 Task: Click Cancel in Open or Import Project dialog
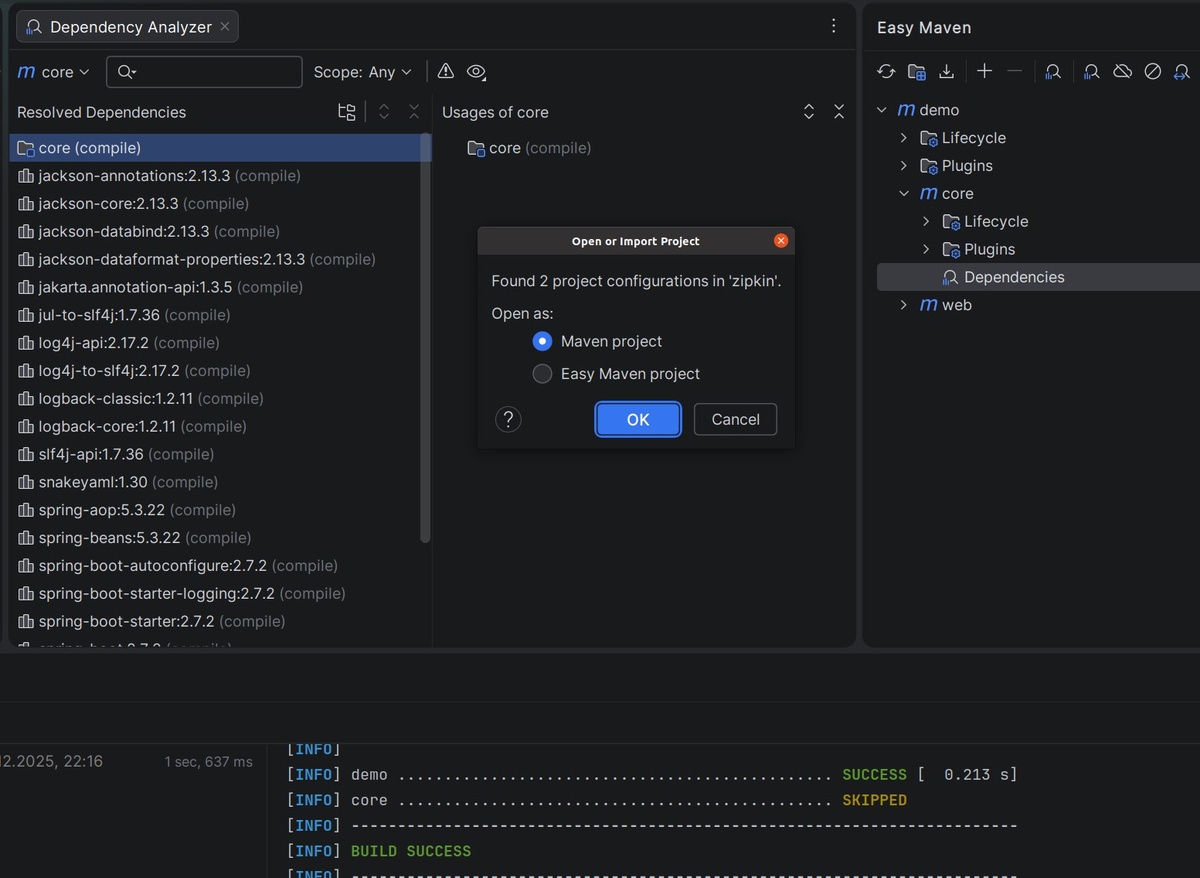pyautogui.click(x=735, y=419)
